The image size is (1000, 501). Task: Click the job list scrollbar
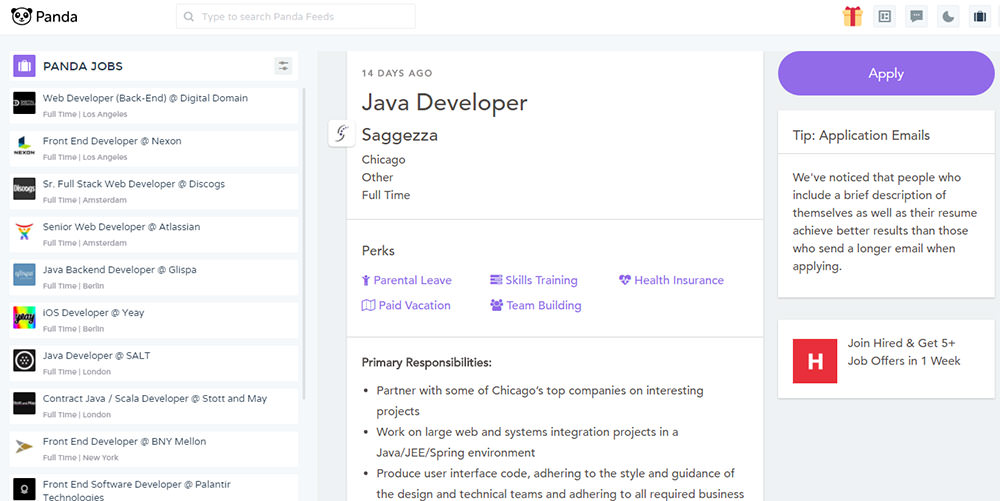coord(304,244)
